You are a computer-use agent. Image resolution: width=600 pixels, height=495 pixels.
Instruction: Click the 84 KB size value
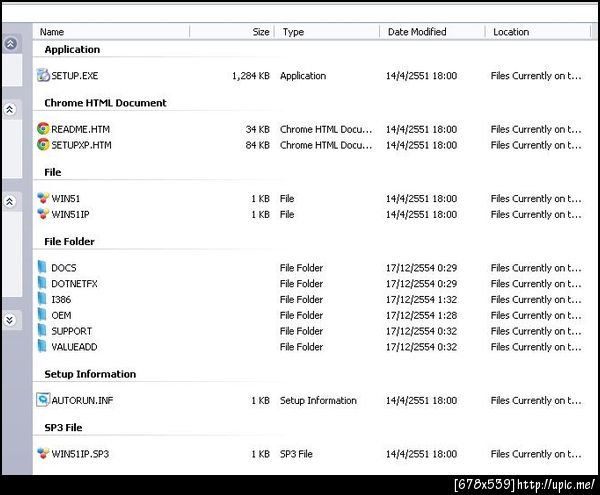pyautogui.click(x=258, y=145)
